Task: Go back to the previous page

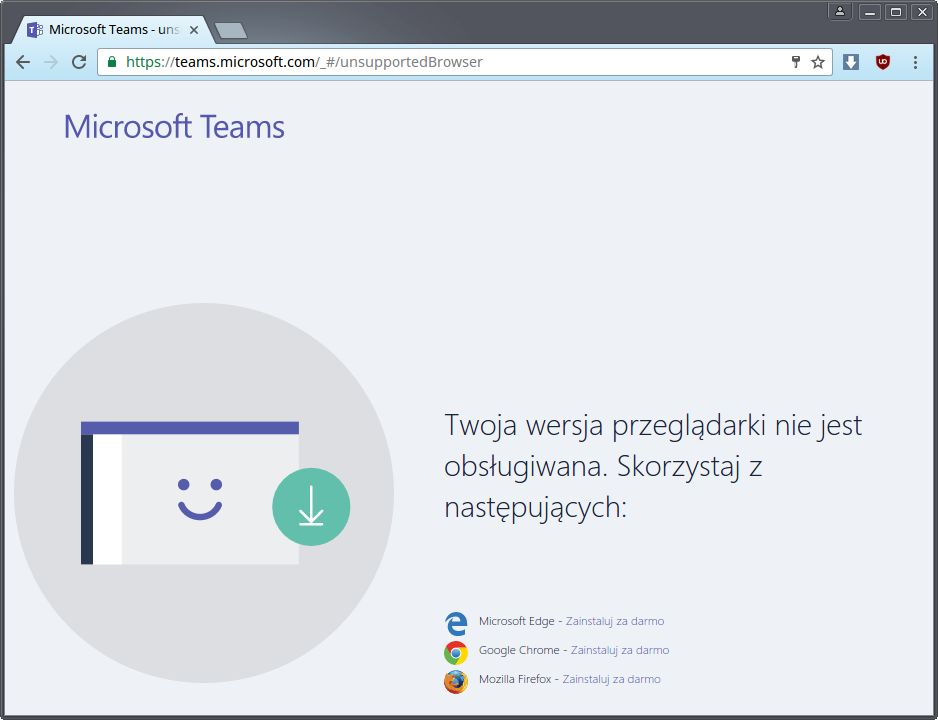Action: pyautogui.click(x=23, y=62)
